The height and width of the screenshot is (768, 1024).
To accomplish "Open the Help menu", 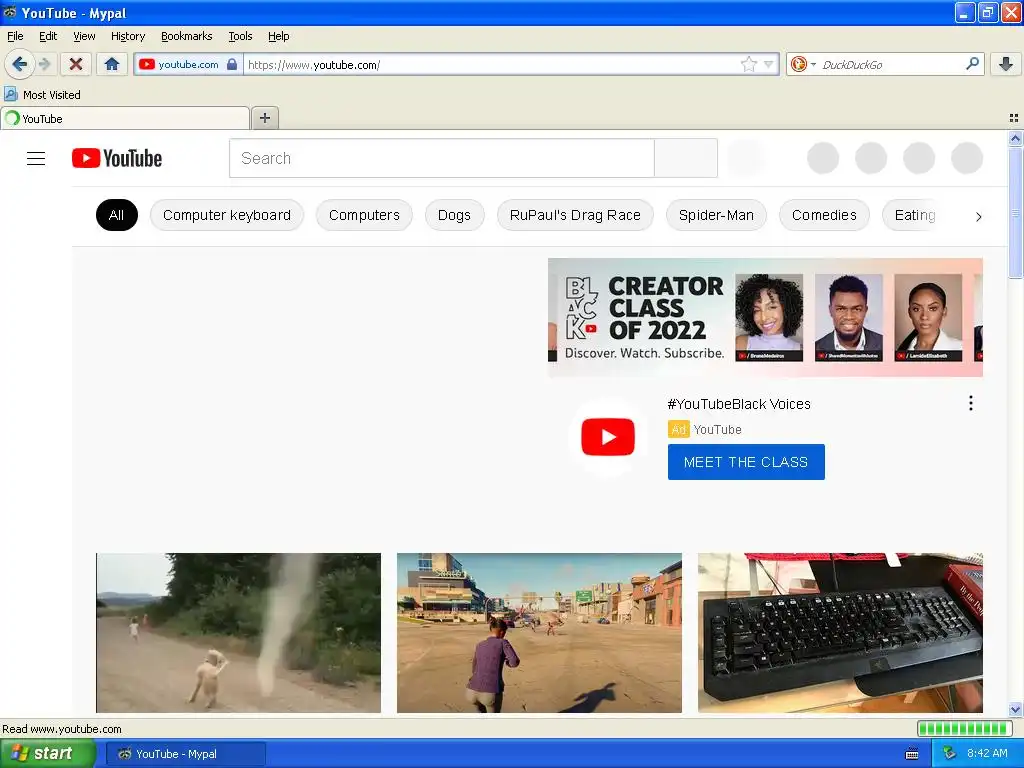I will click(x=278, y=36).
